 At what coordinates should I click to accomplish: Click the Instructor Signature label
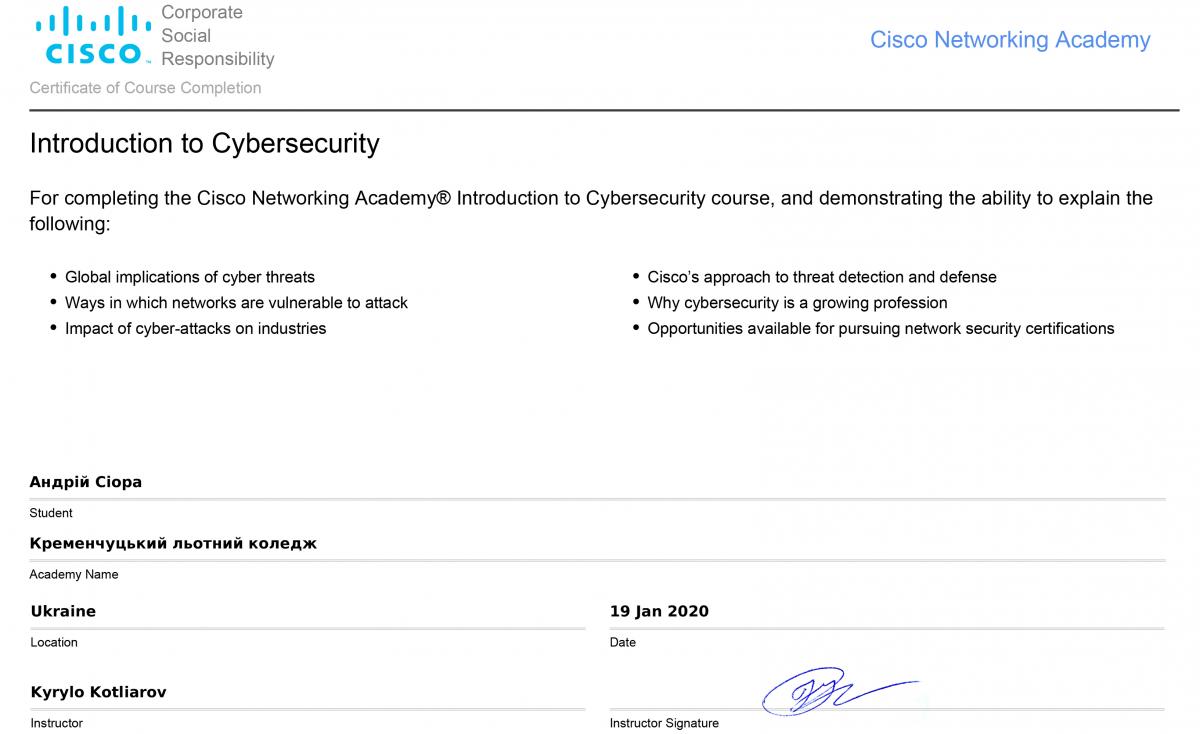click(x=664, y=723)
